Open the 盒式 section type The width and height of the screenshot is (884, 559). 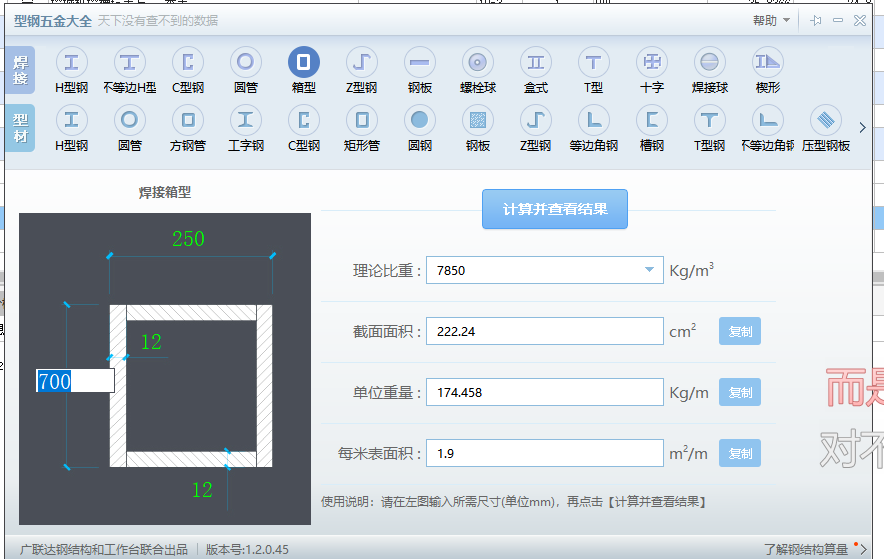click(x=536, y=63)
